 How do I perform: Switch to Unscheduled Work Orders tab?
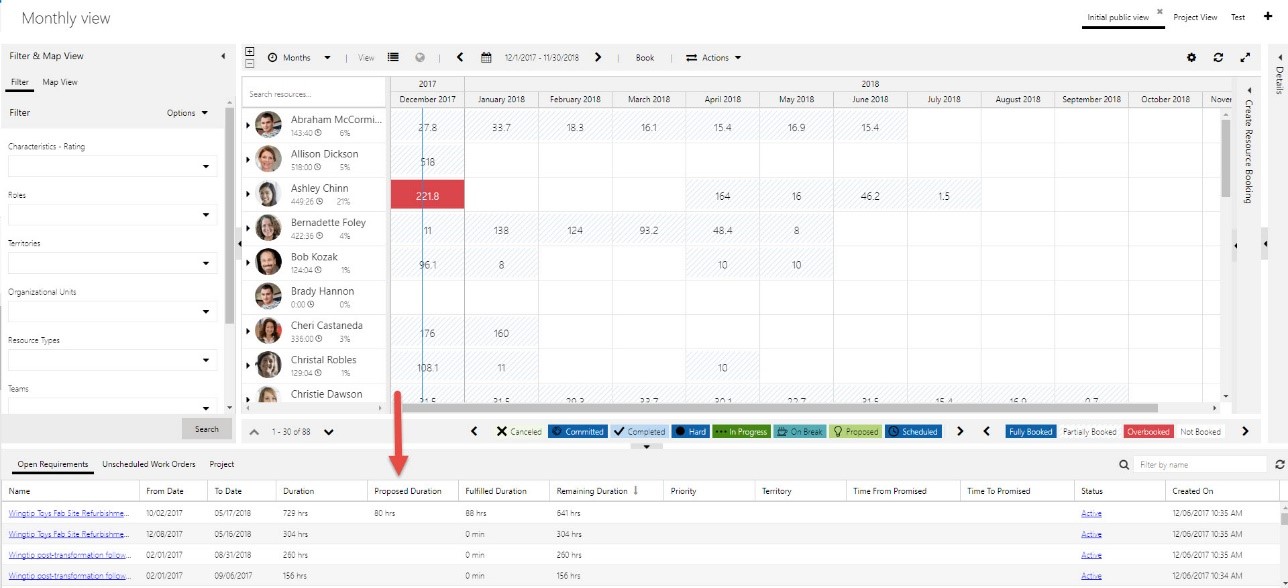148,465
